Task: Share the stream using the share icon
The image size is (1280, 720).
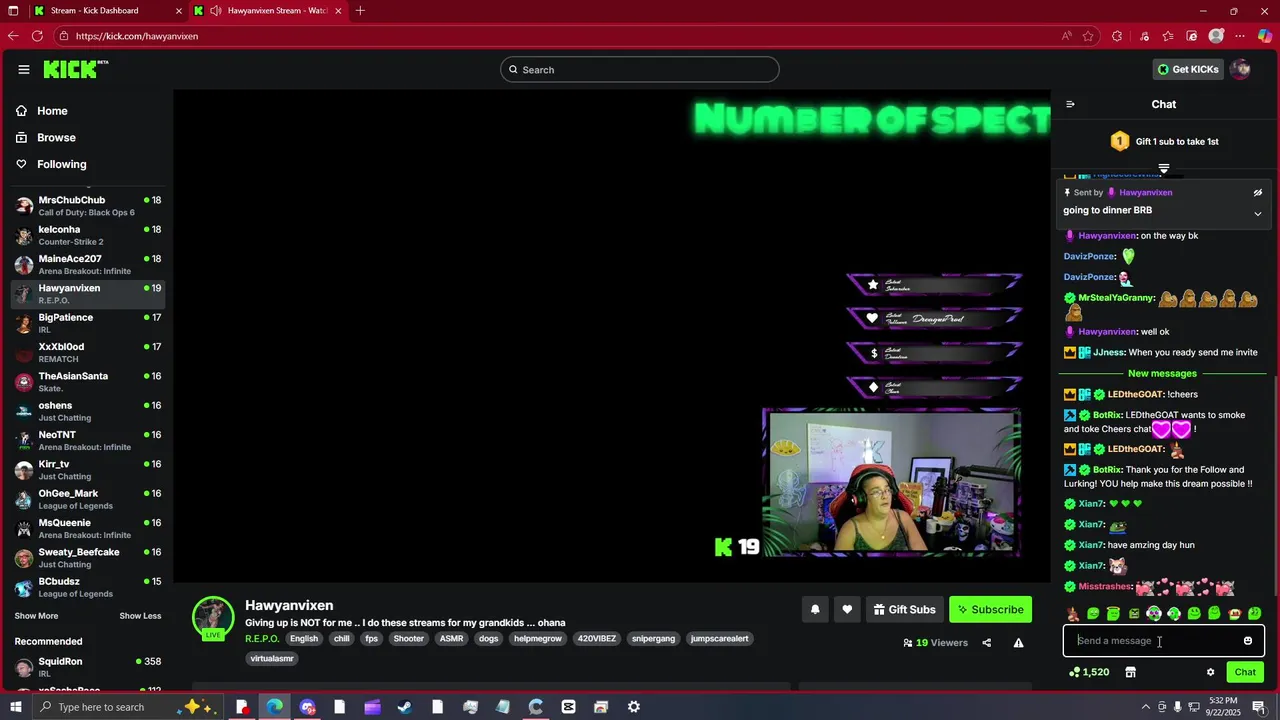Action: coord(986,643)
